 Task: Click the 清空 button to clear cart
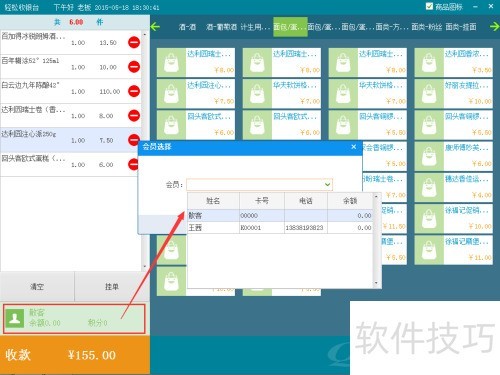tap(37, 286)
